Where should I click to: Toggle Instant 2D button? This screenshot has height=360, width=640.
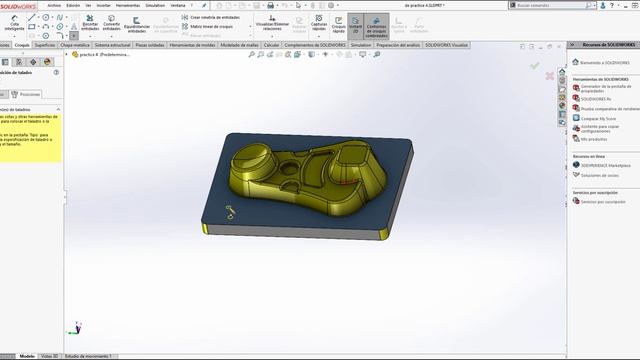[x=356, y=25]
